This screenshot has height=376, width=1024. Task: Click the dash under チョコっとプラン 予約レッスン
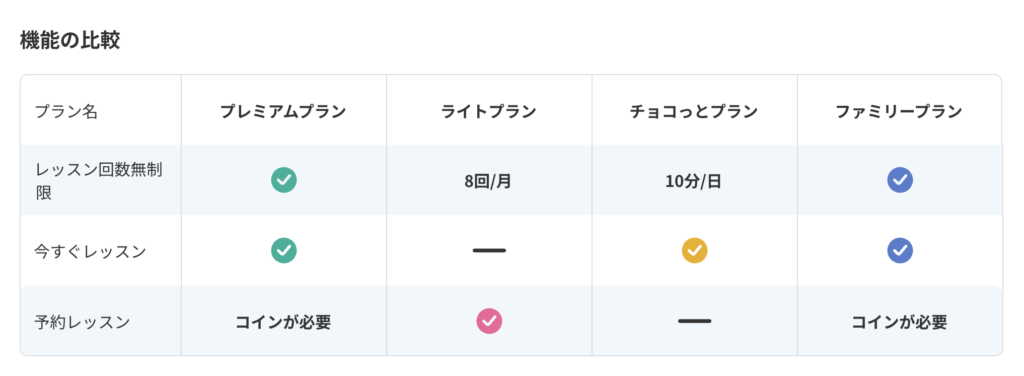(695, 321)
